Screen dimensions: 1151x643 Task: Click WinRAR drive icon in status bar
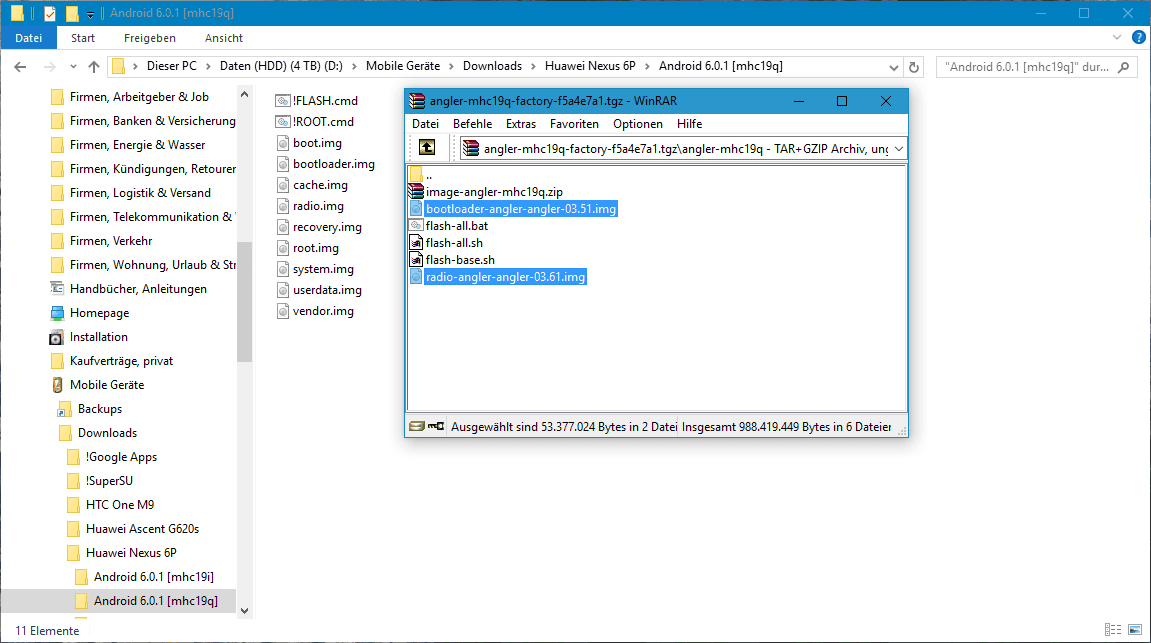pyautogui.click(x=417, y=426)
